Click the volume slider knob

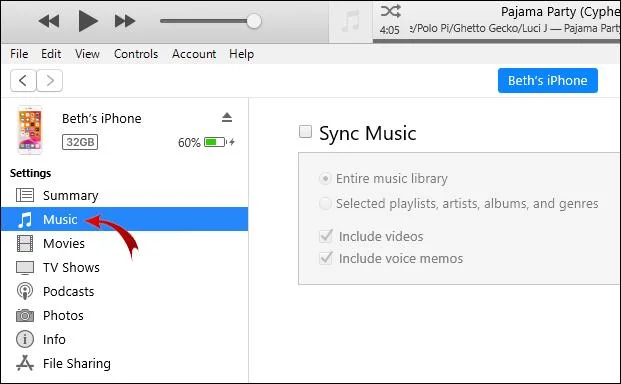tap(254, 21)
